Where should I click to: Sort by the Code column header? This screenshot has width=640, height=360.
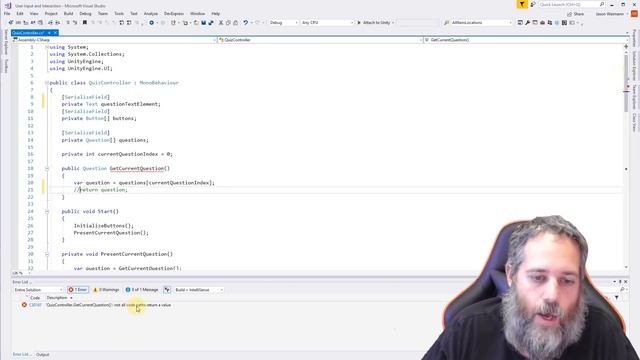point(35,298)
